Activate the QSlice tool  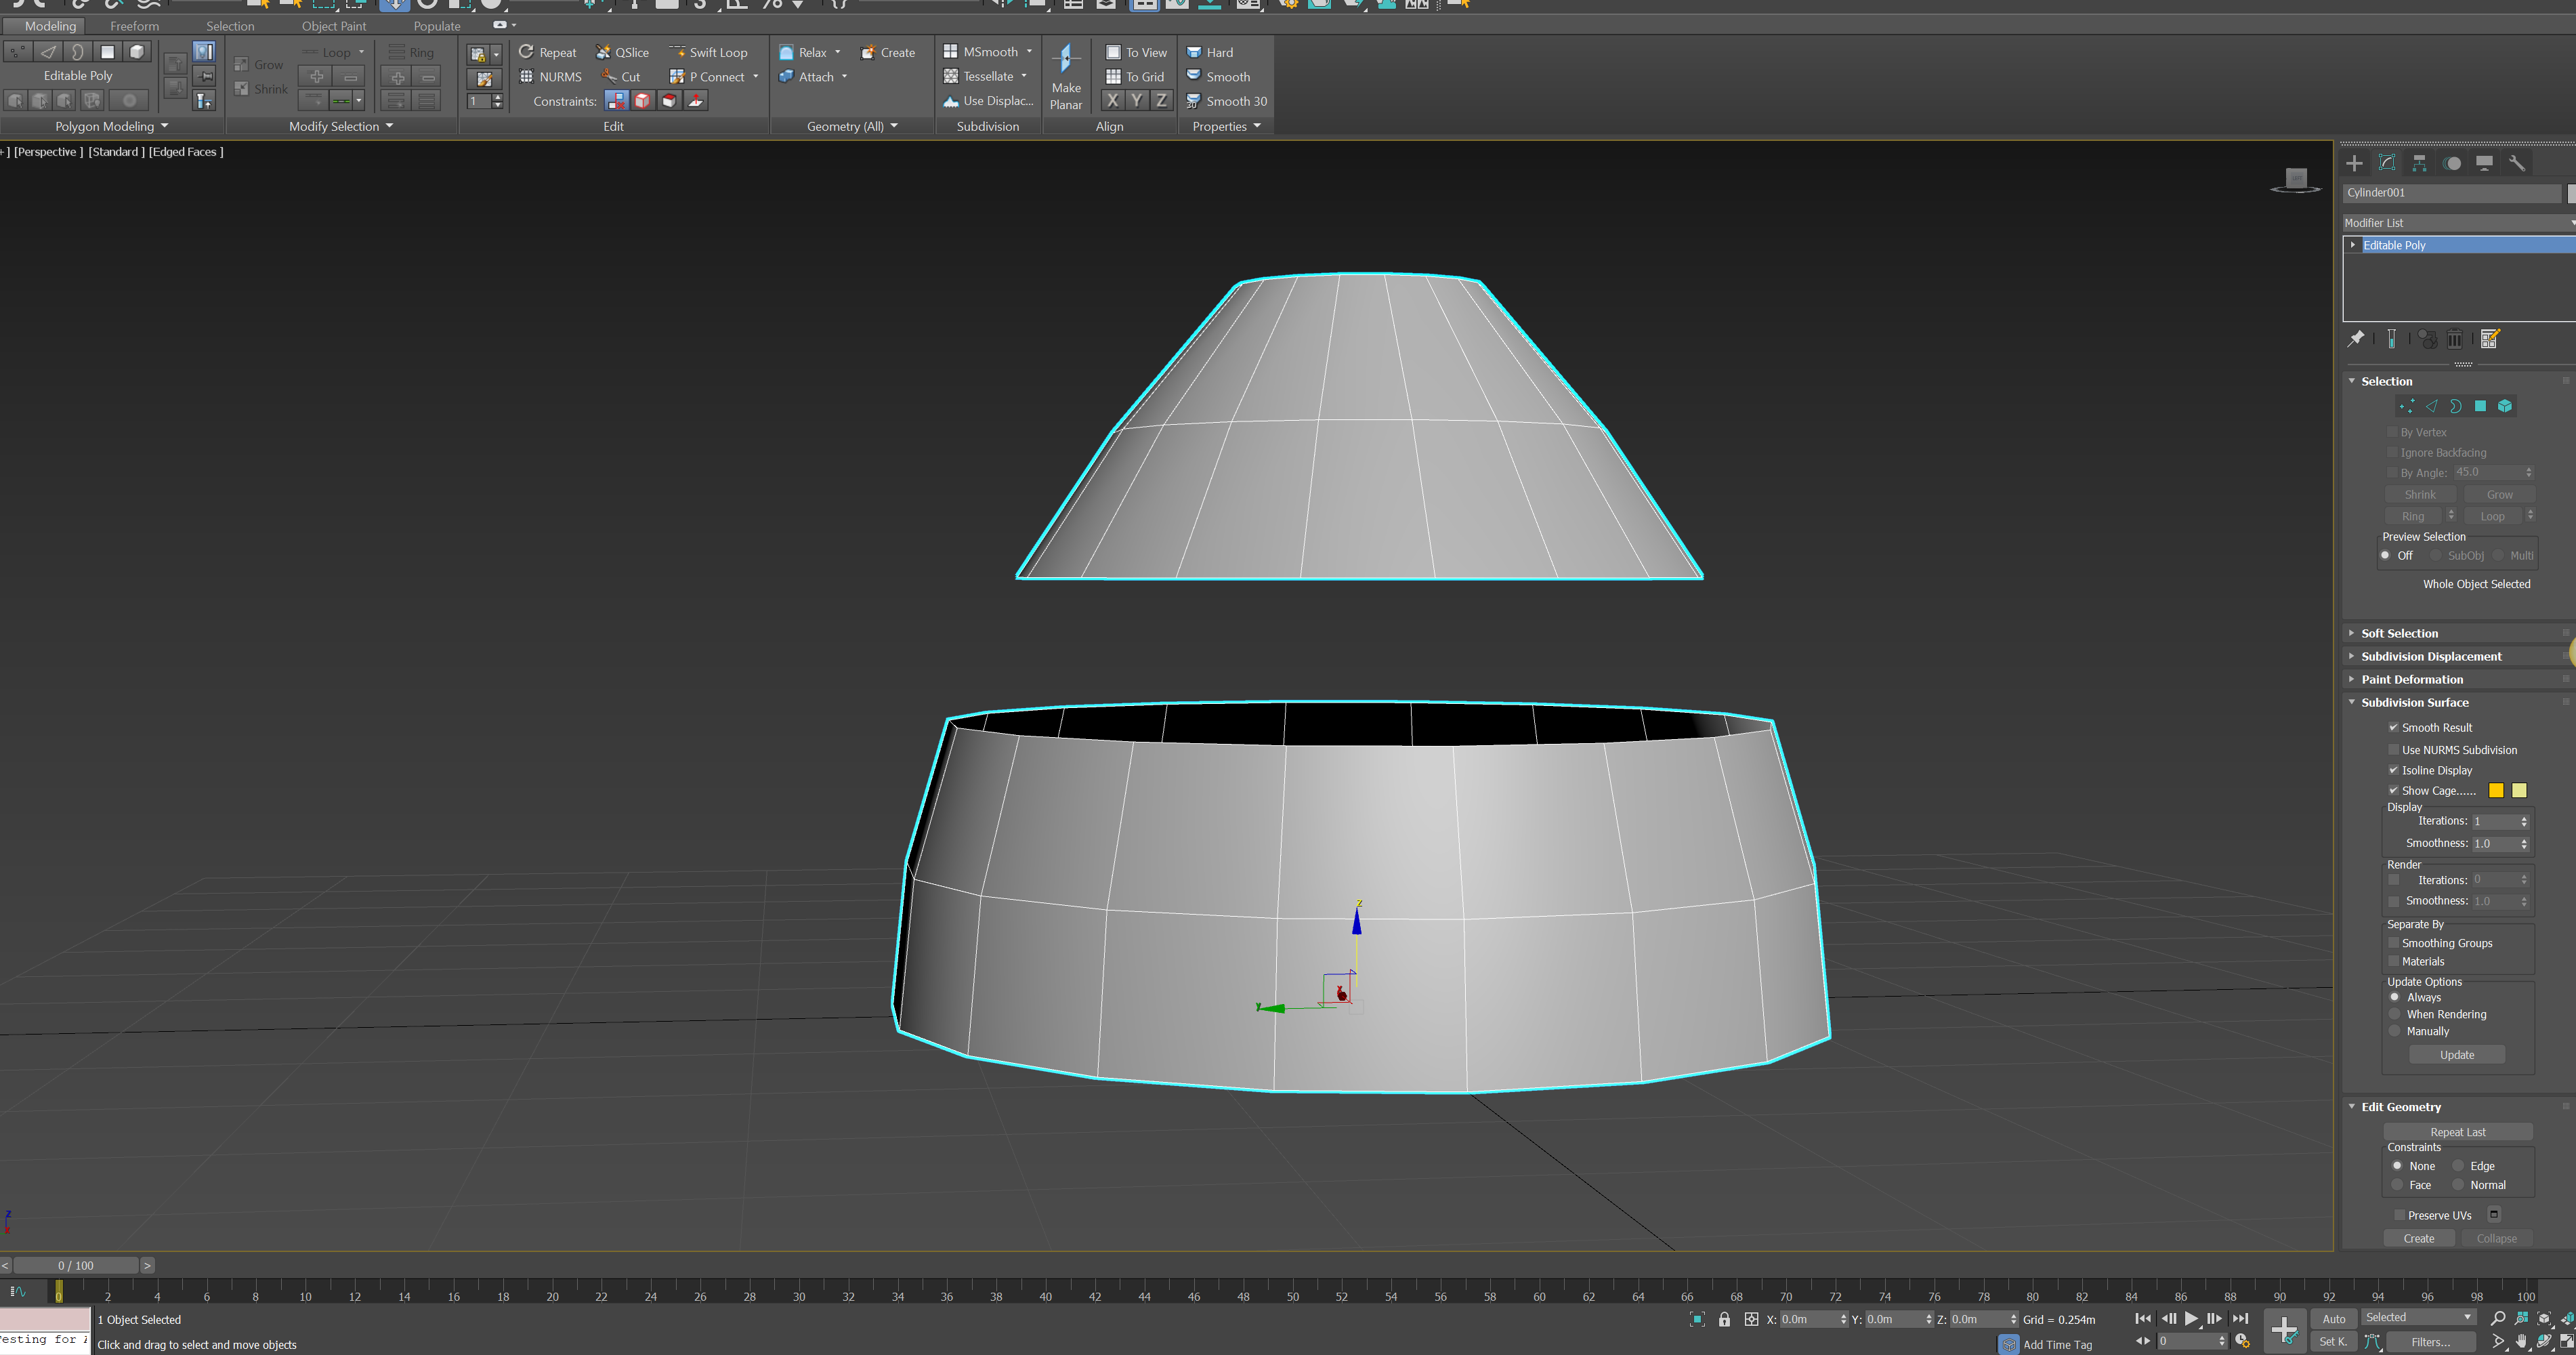pos(622,52)
